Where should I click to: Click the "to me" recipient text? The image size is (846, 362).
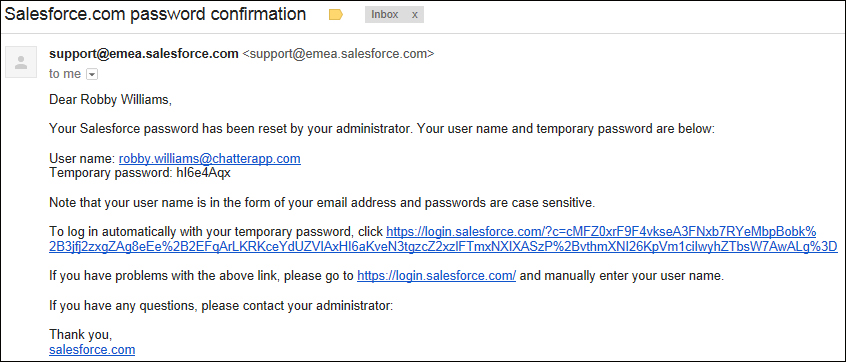pyautogui.click(x=65, y=74)
